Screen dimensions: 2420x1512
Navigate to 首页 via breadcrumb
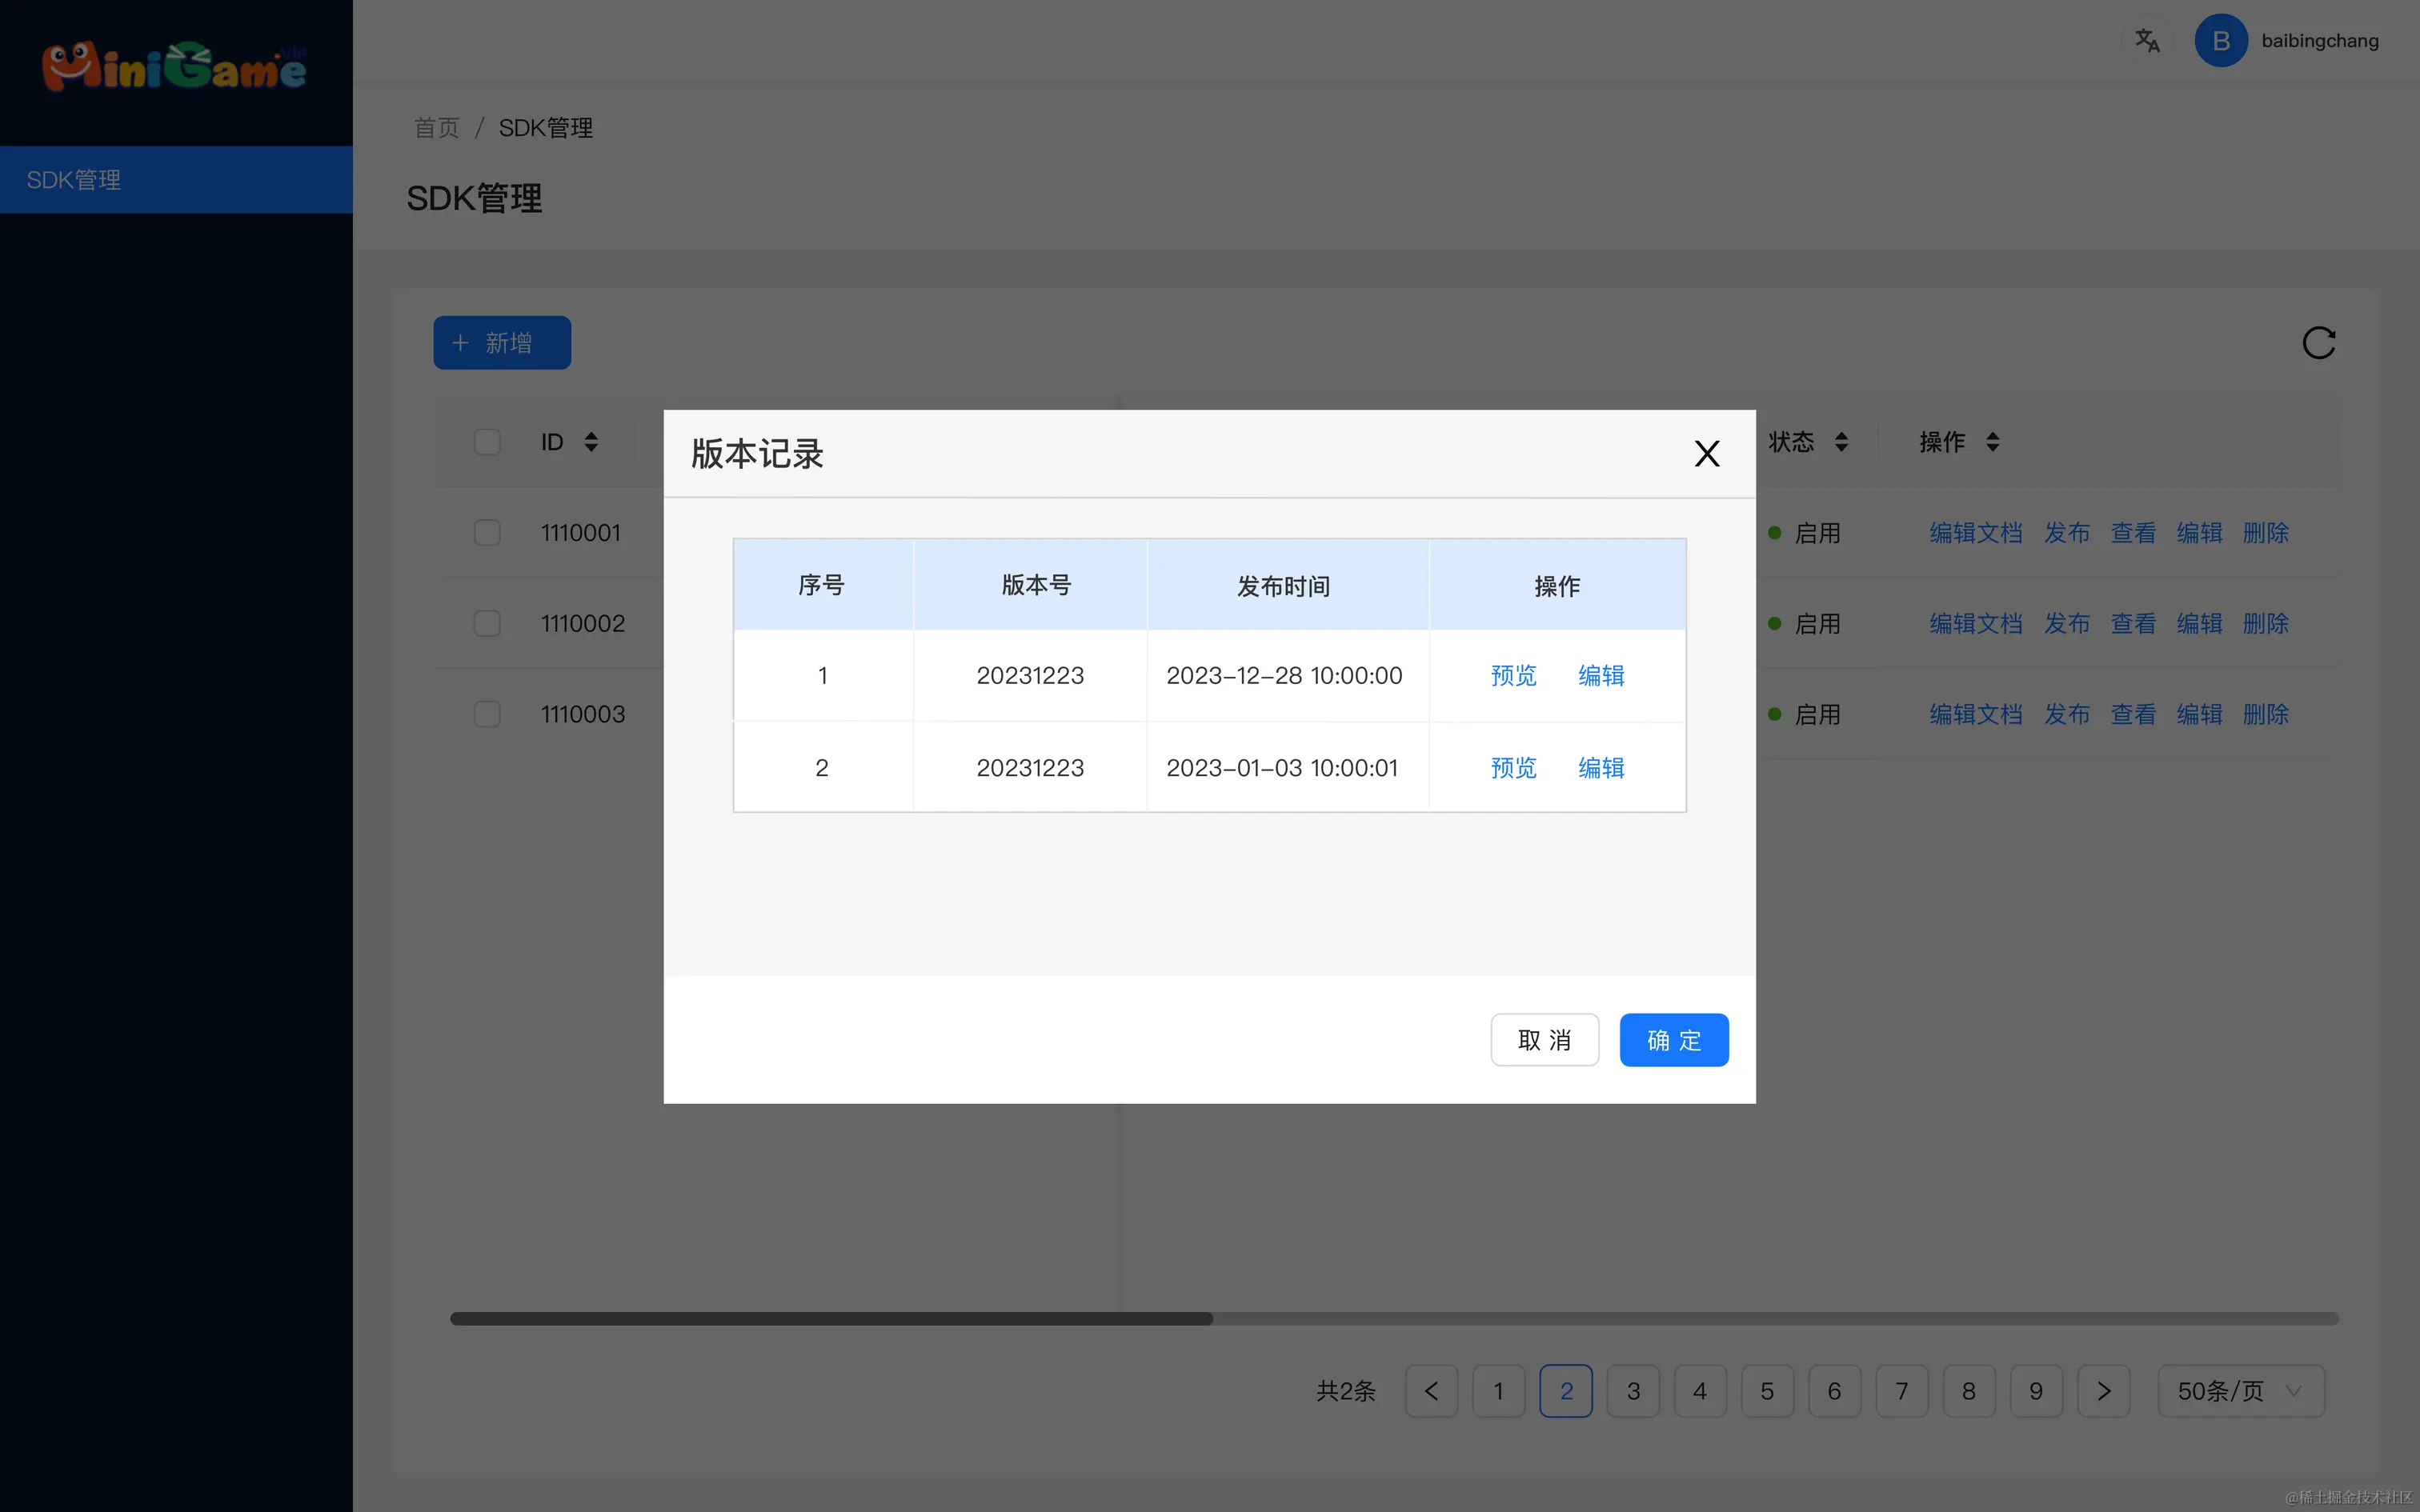tap(436, 128)
